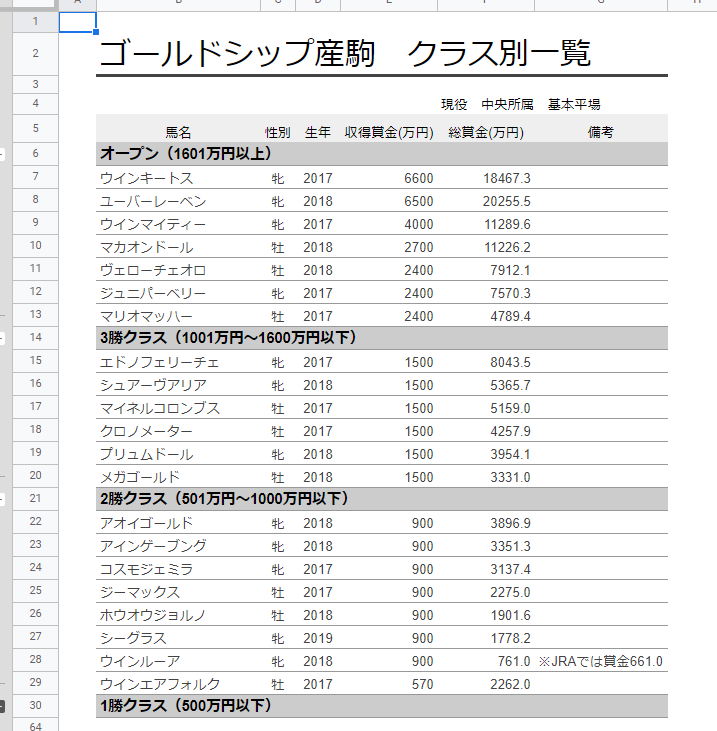The height and width of the screenshot is (731, 717).
Task: Select the horse name ウインエアフォルク
Action: pyautogui.click(x=159, y=684)
